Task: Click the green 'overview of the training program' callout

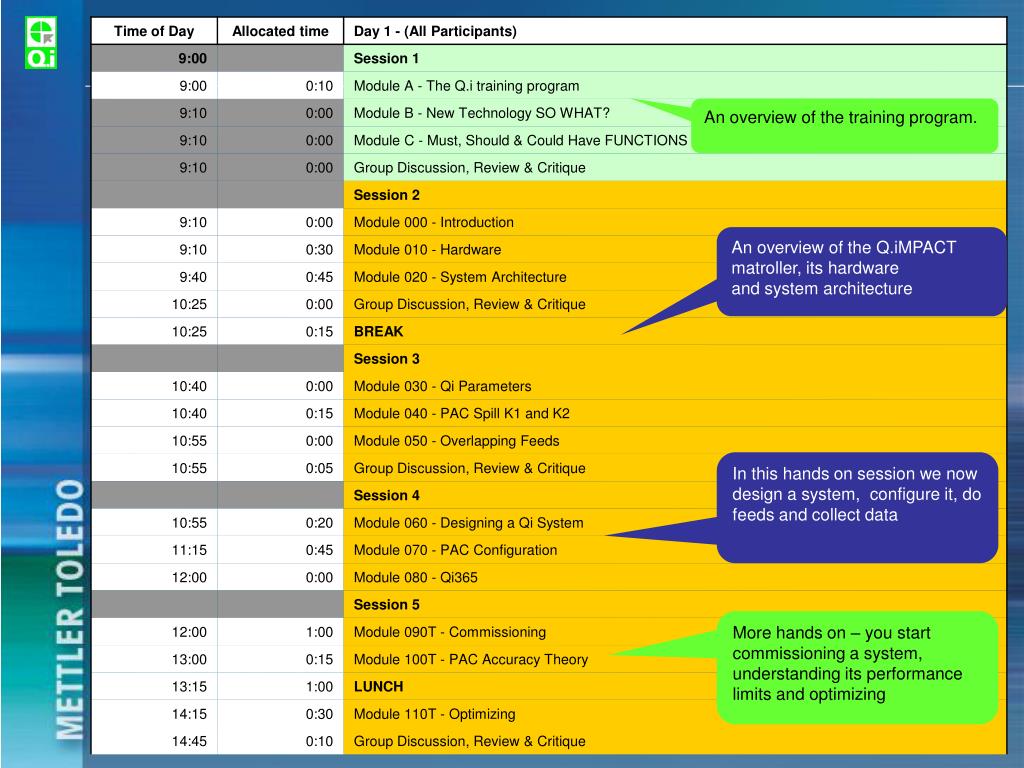Action: [x=844, y=125]
